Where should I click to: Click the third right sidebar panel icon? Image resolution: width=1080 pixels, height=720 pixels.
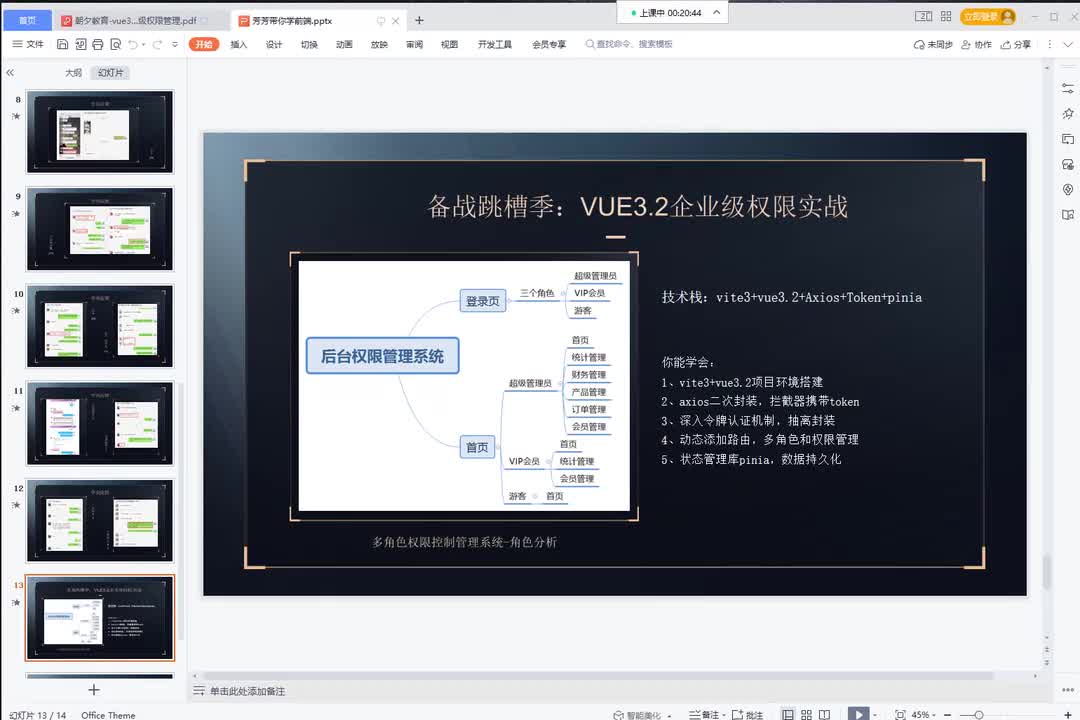click(1068, 139)
